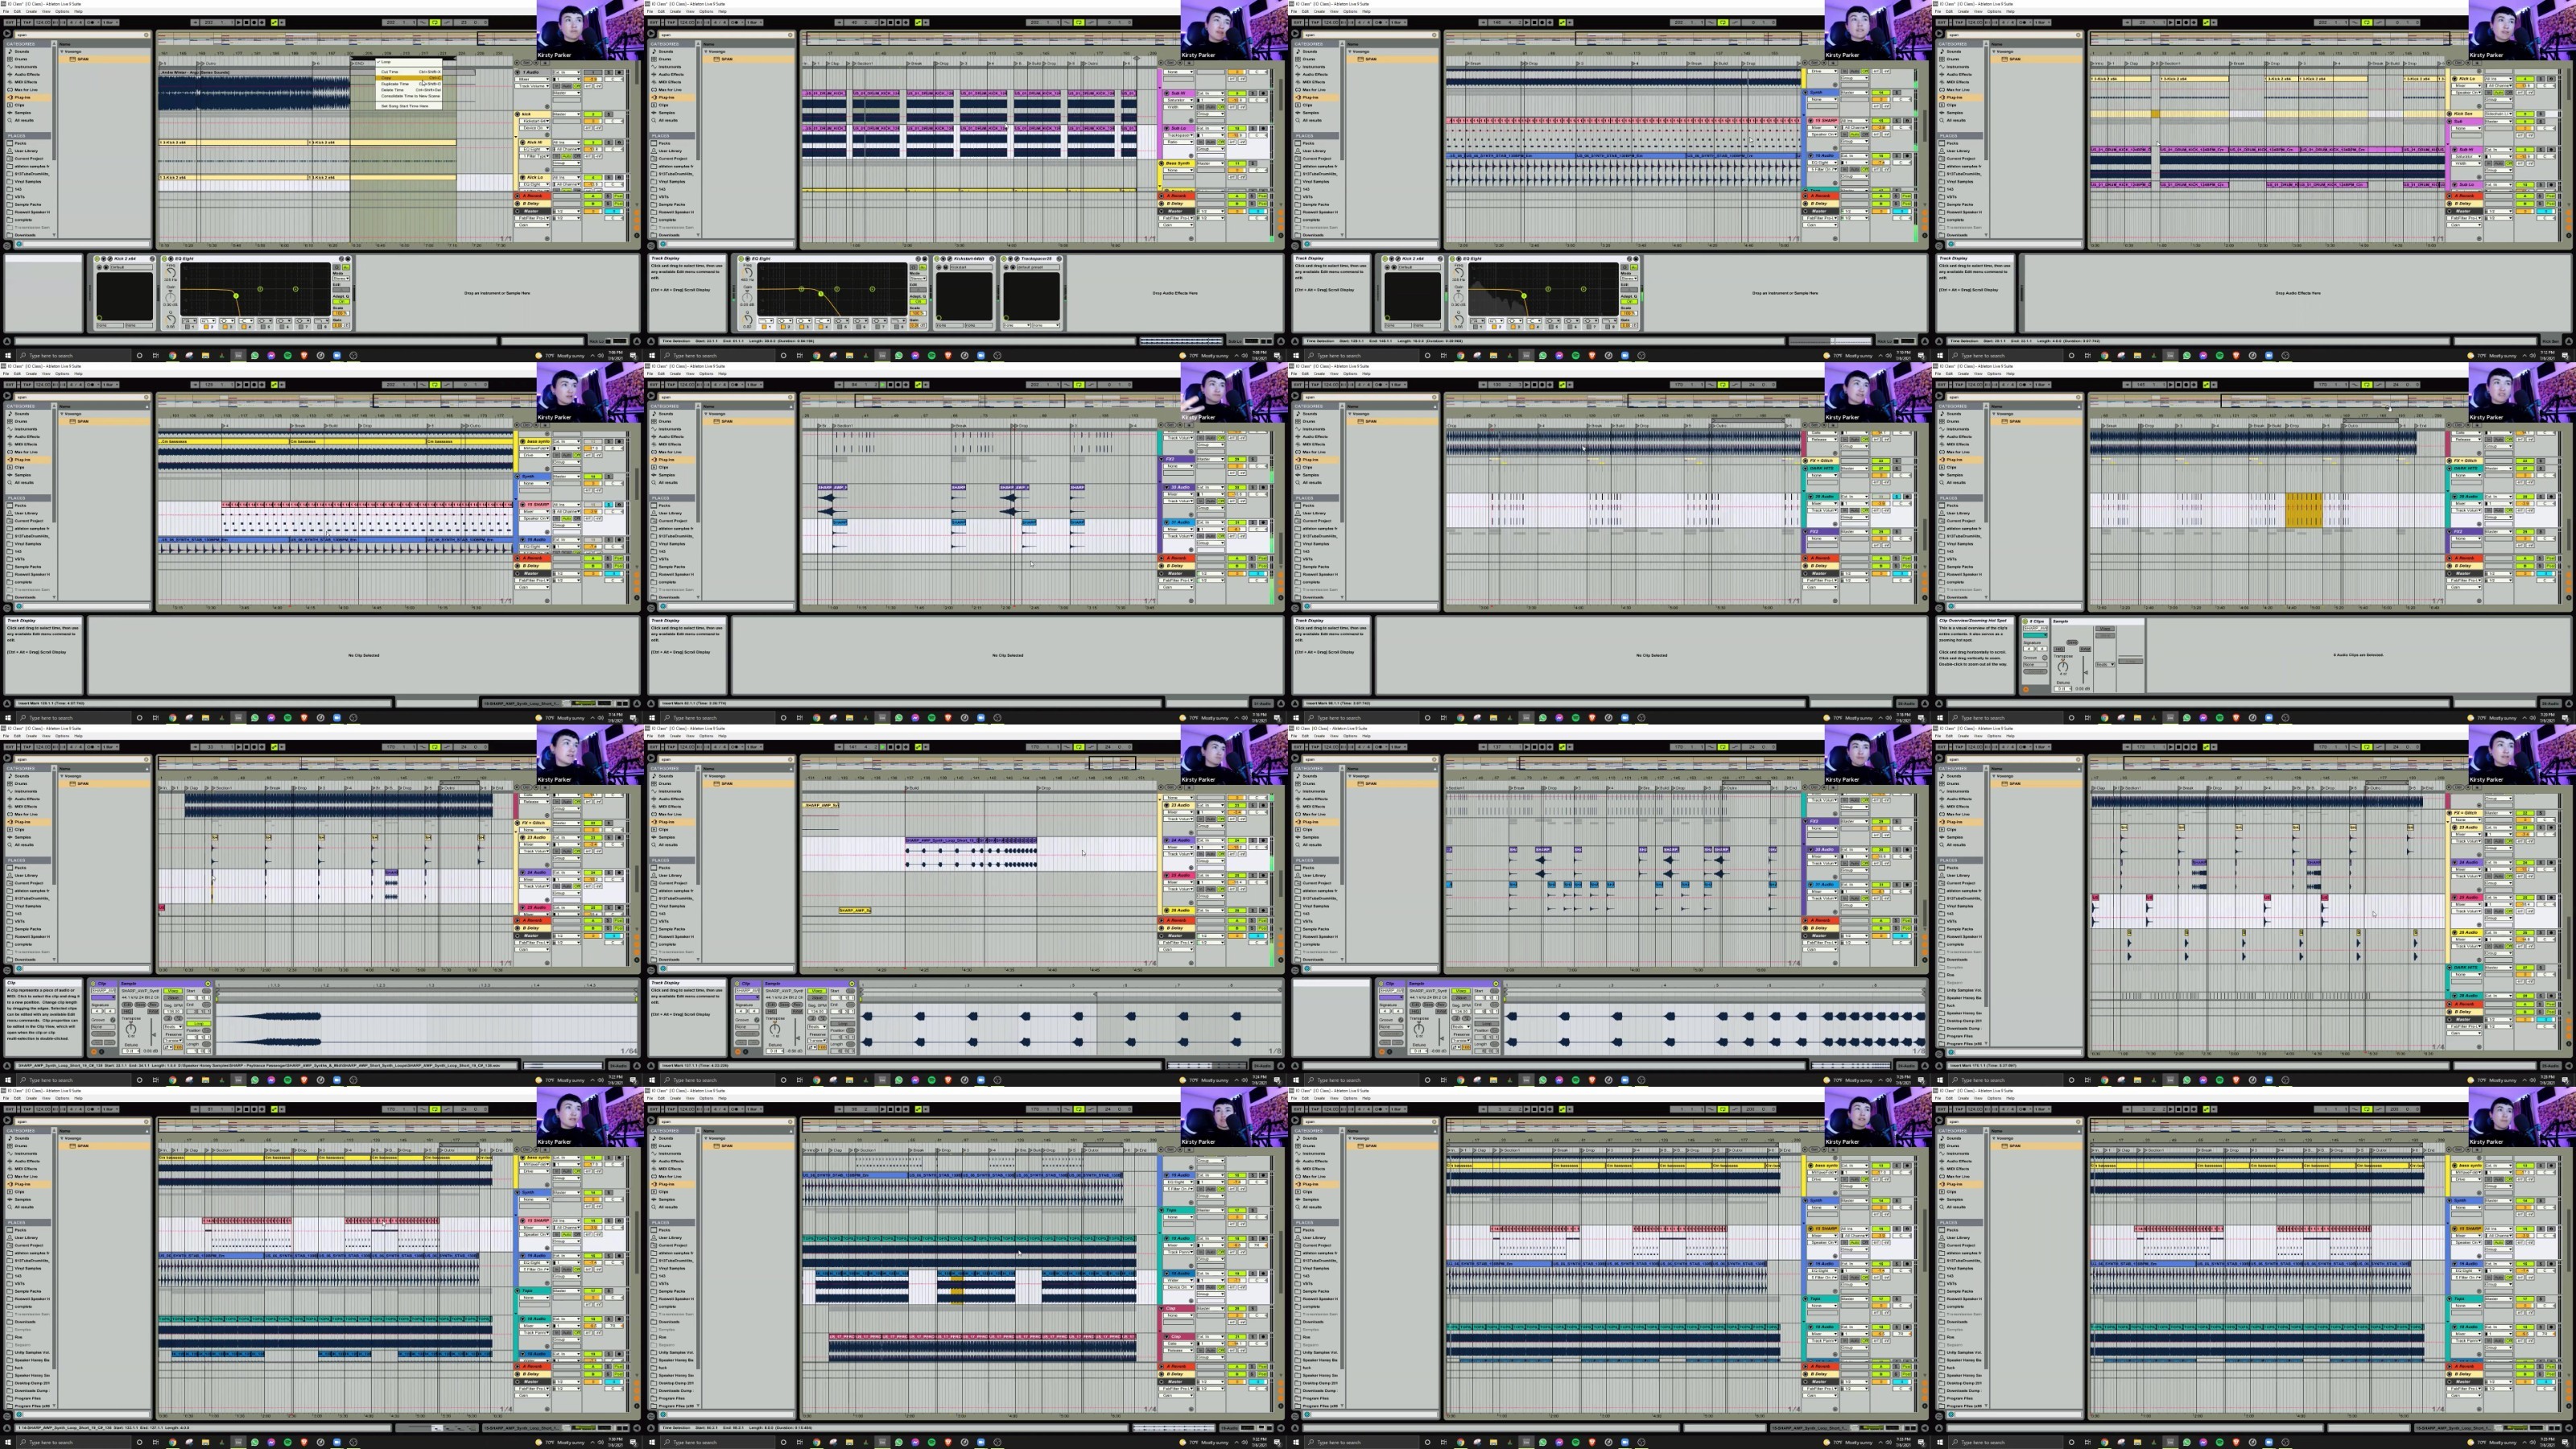Click Stop in the Copy-menu frame's transport
The height and width of the screenshot is (1449, 2576).
(x=247, y=23)
